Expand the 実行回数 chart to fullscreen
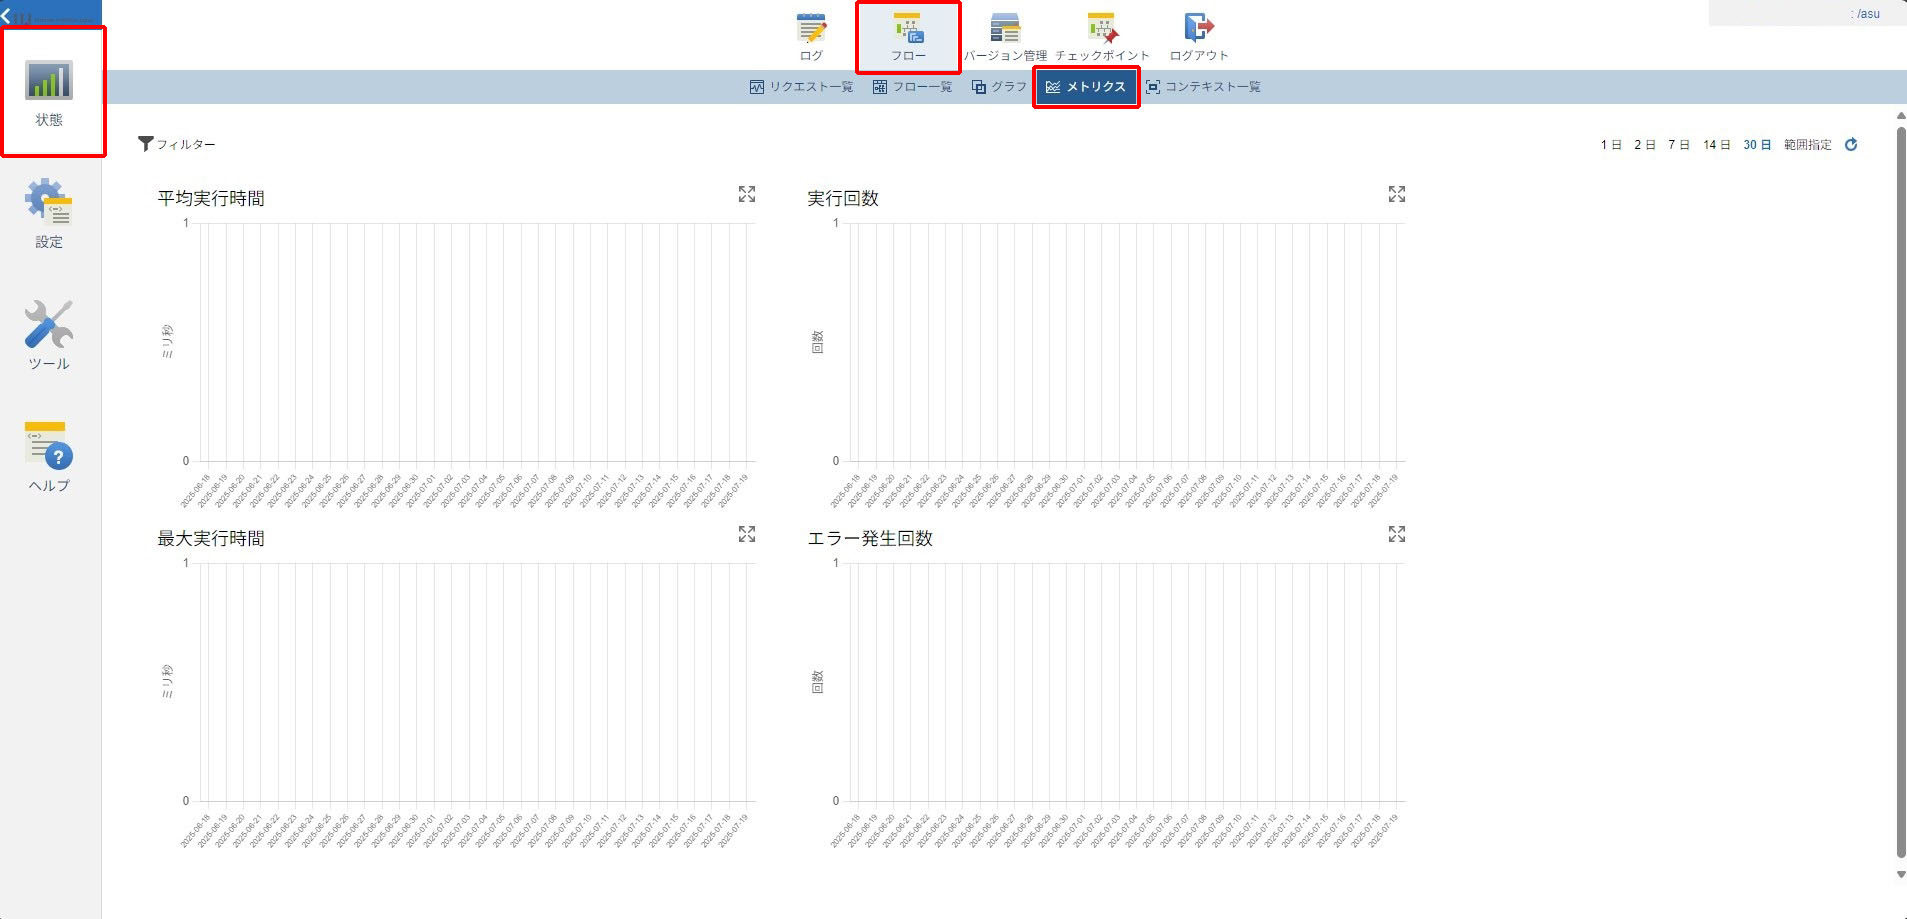This screenshot has width=1907, height=919. pos(1397,194)
